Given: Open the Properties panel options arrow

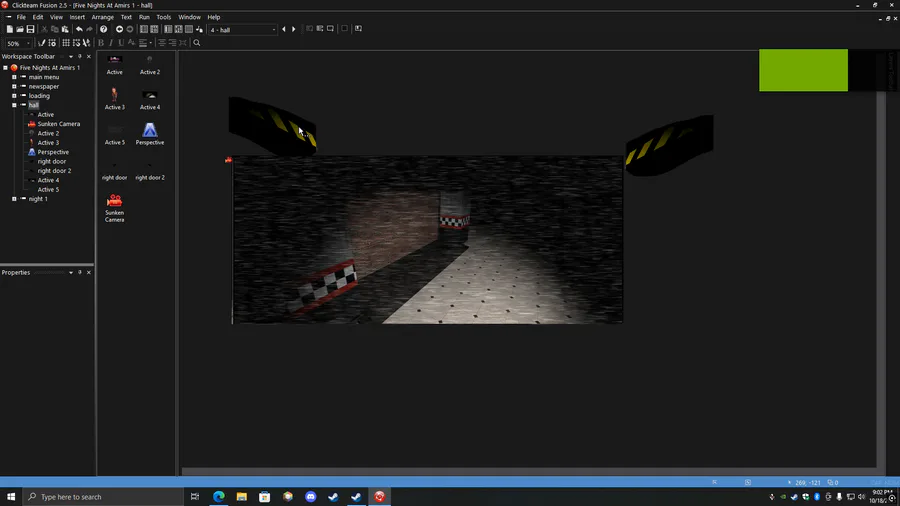Looking at the screenshot, I should pyautogui.click(x=71, y=273).
